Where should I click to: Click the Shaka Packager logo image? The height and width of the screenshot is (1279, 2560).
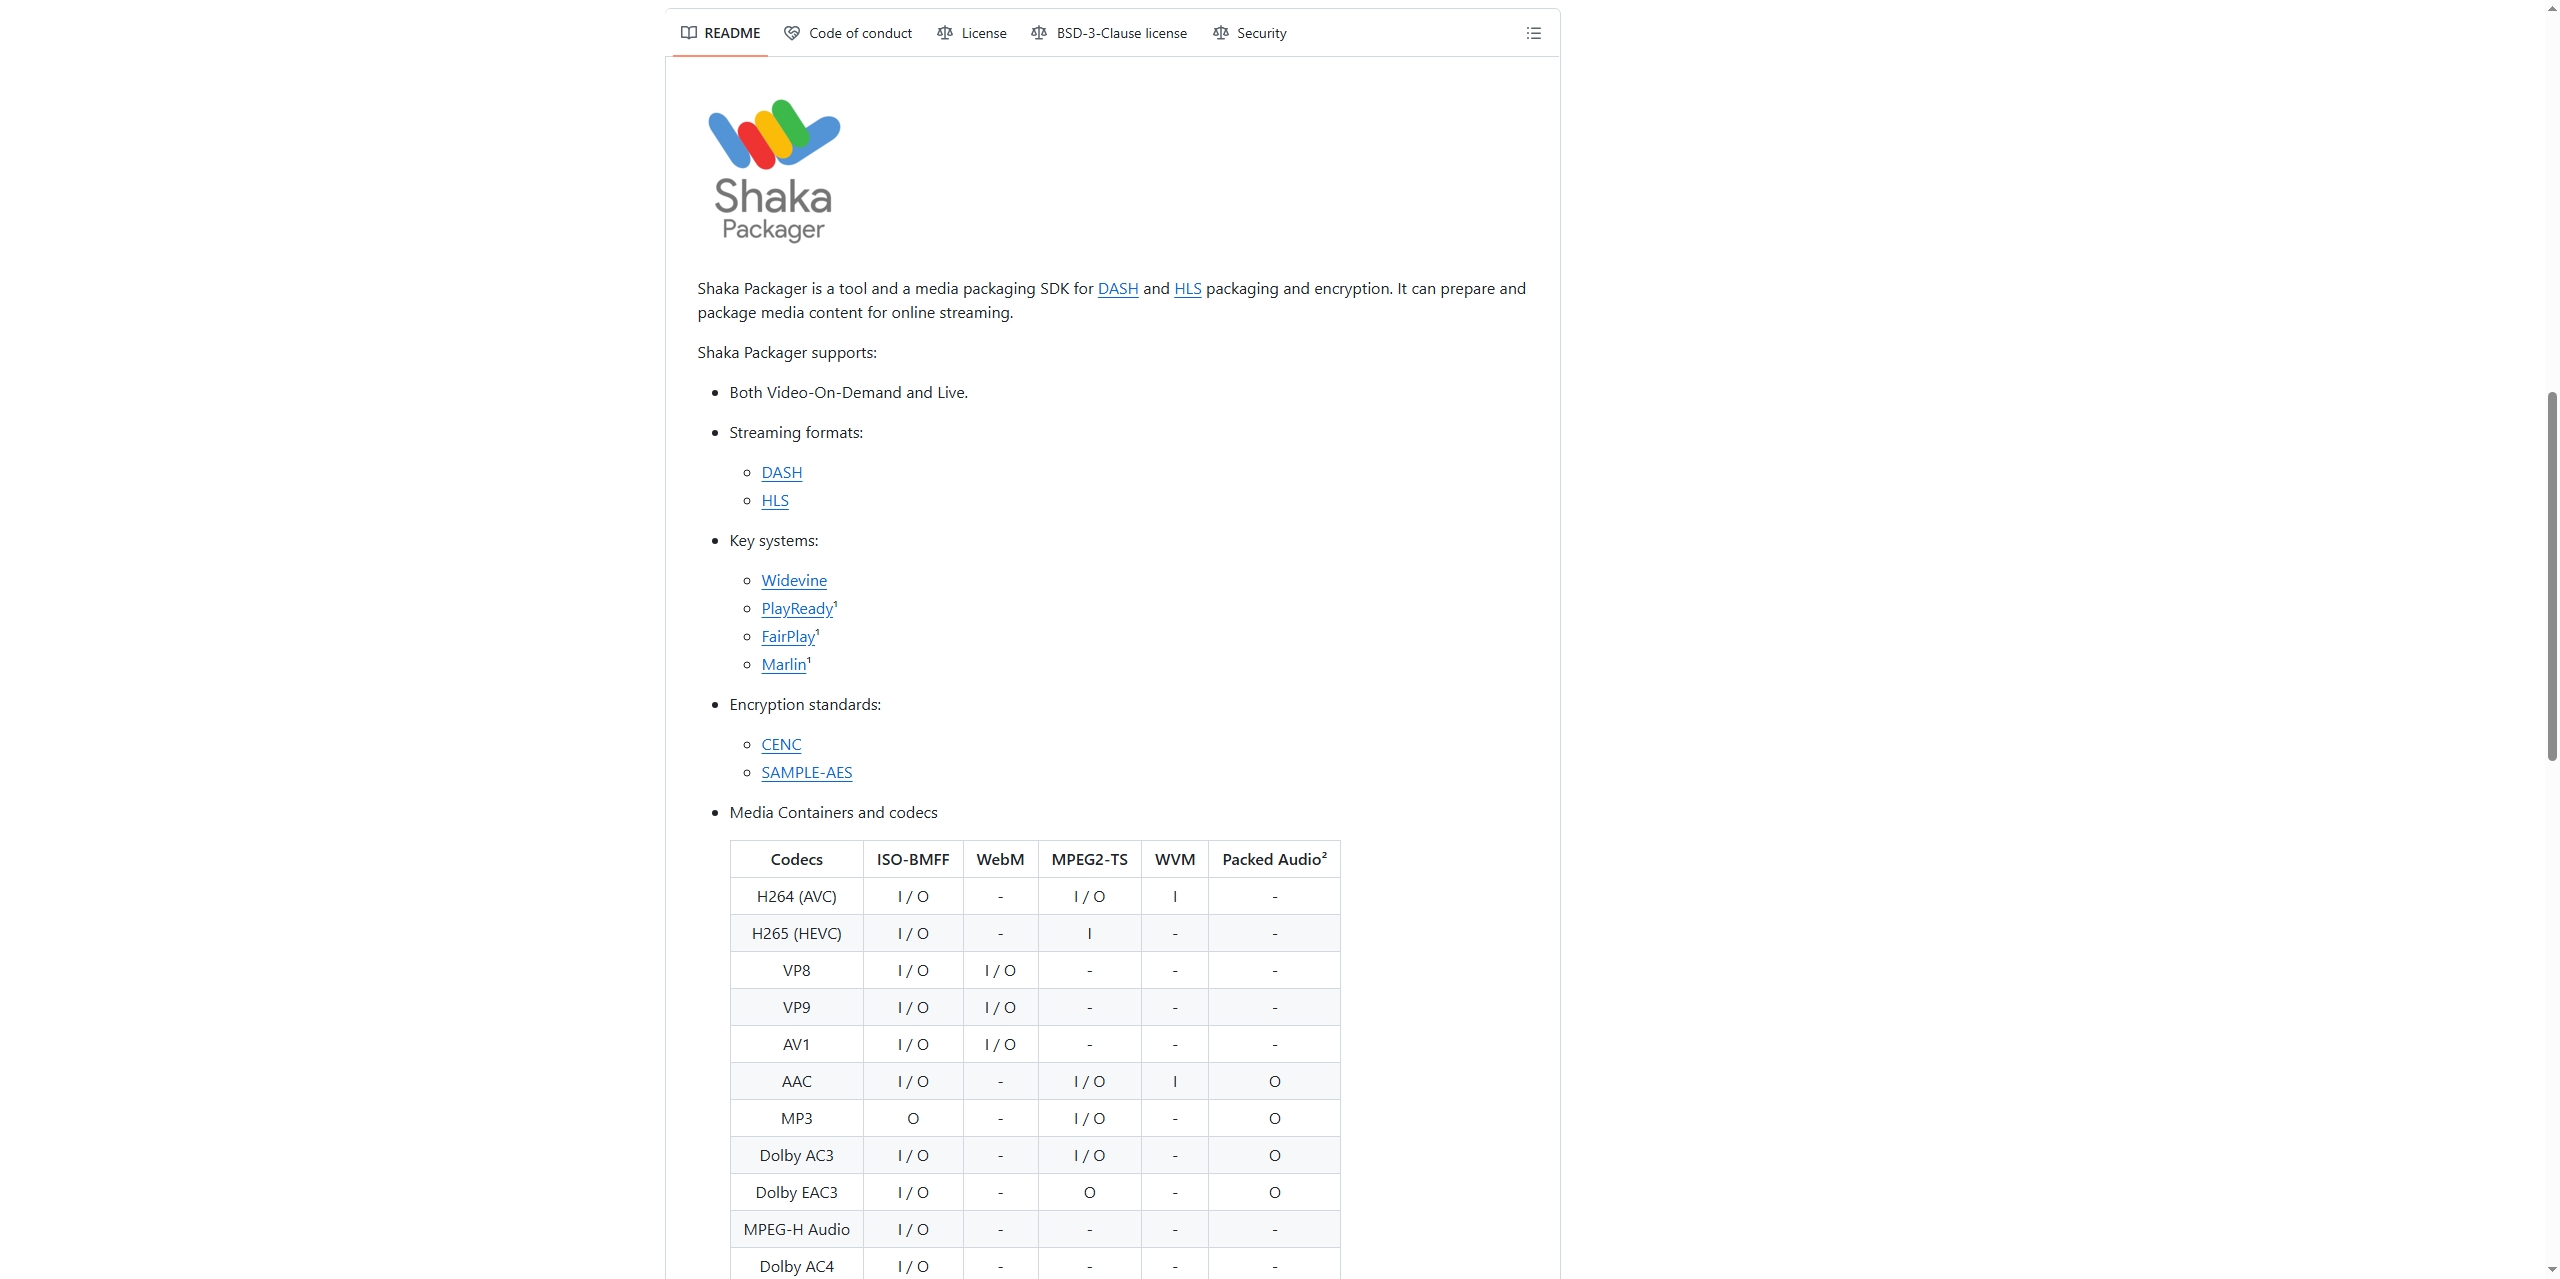(773, 171)
